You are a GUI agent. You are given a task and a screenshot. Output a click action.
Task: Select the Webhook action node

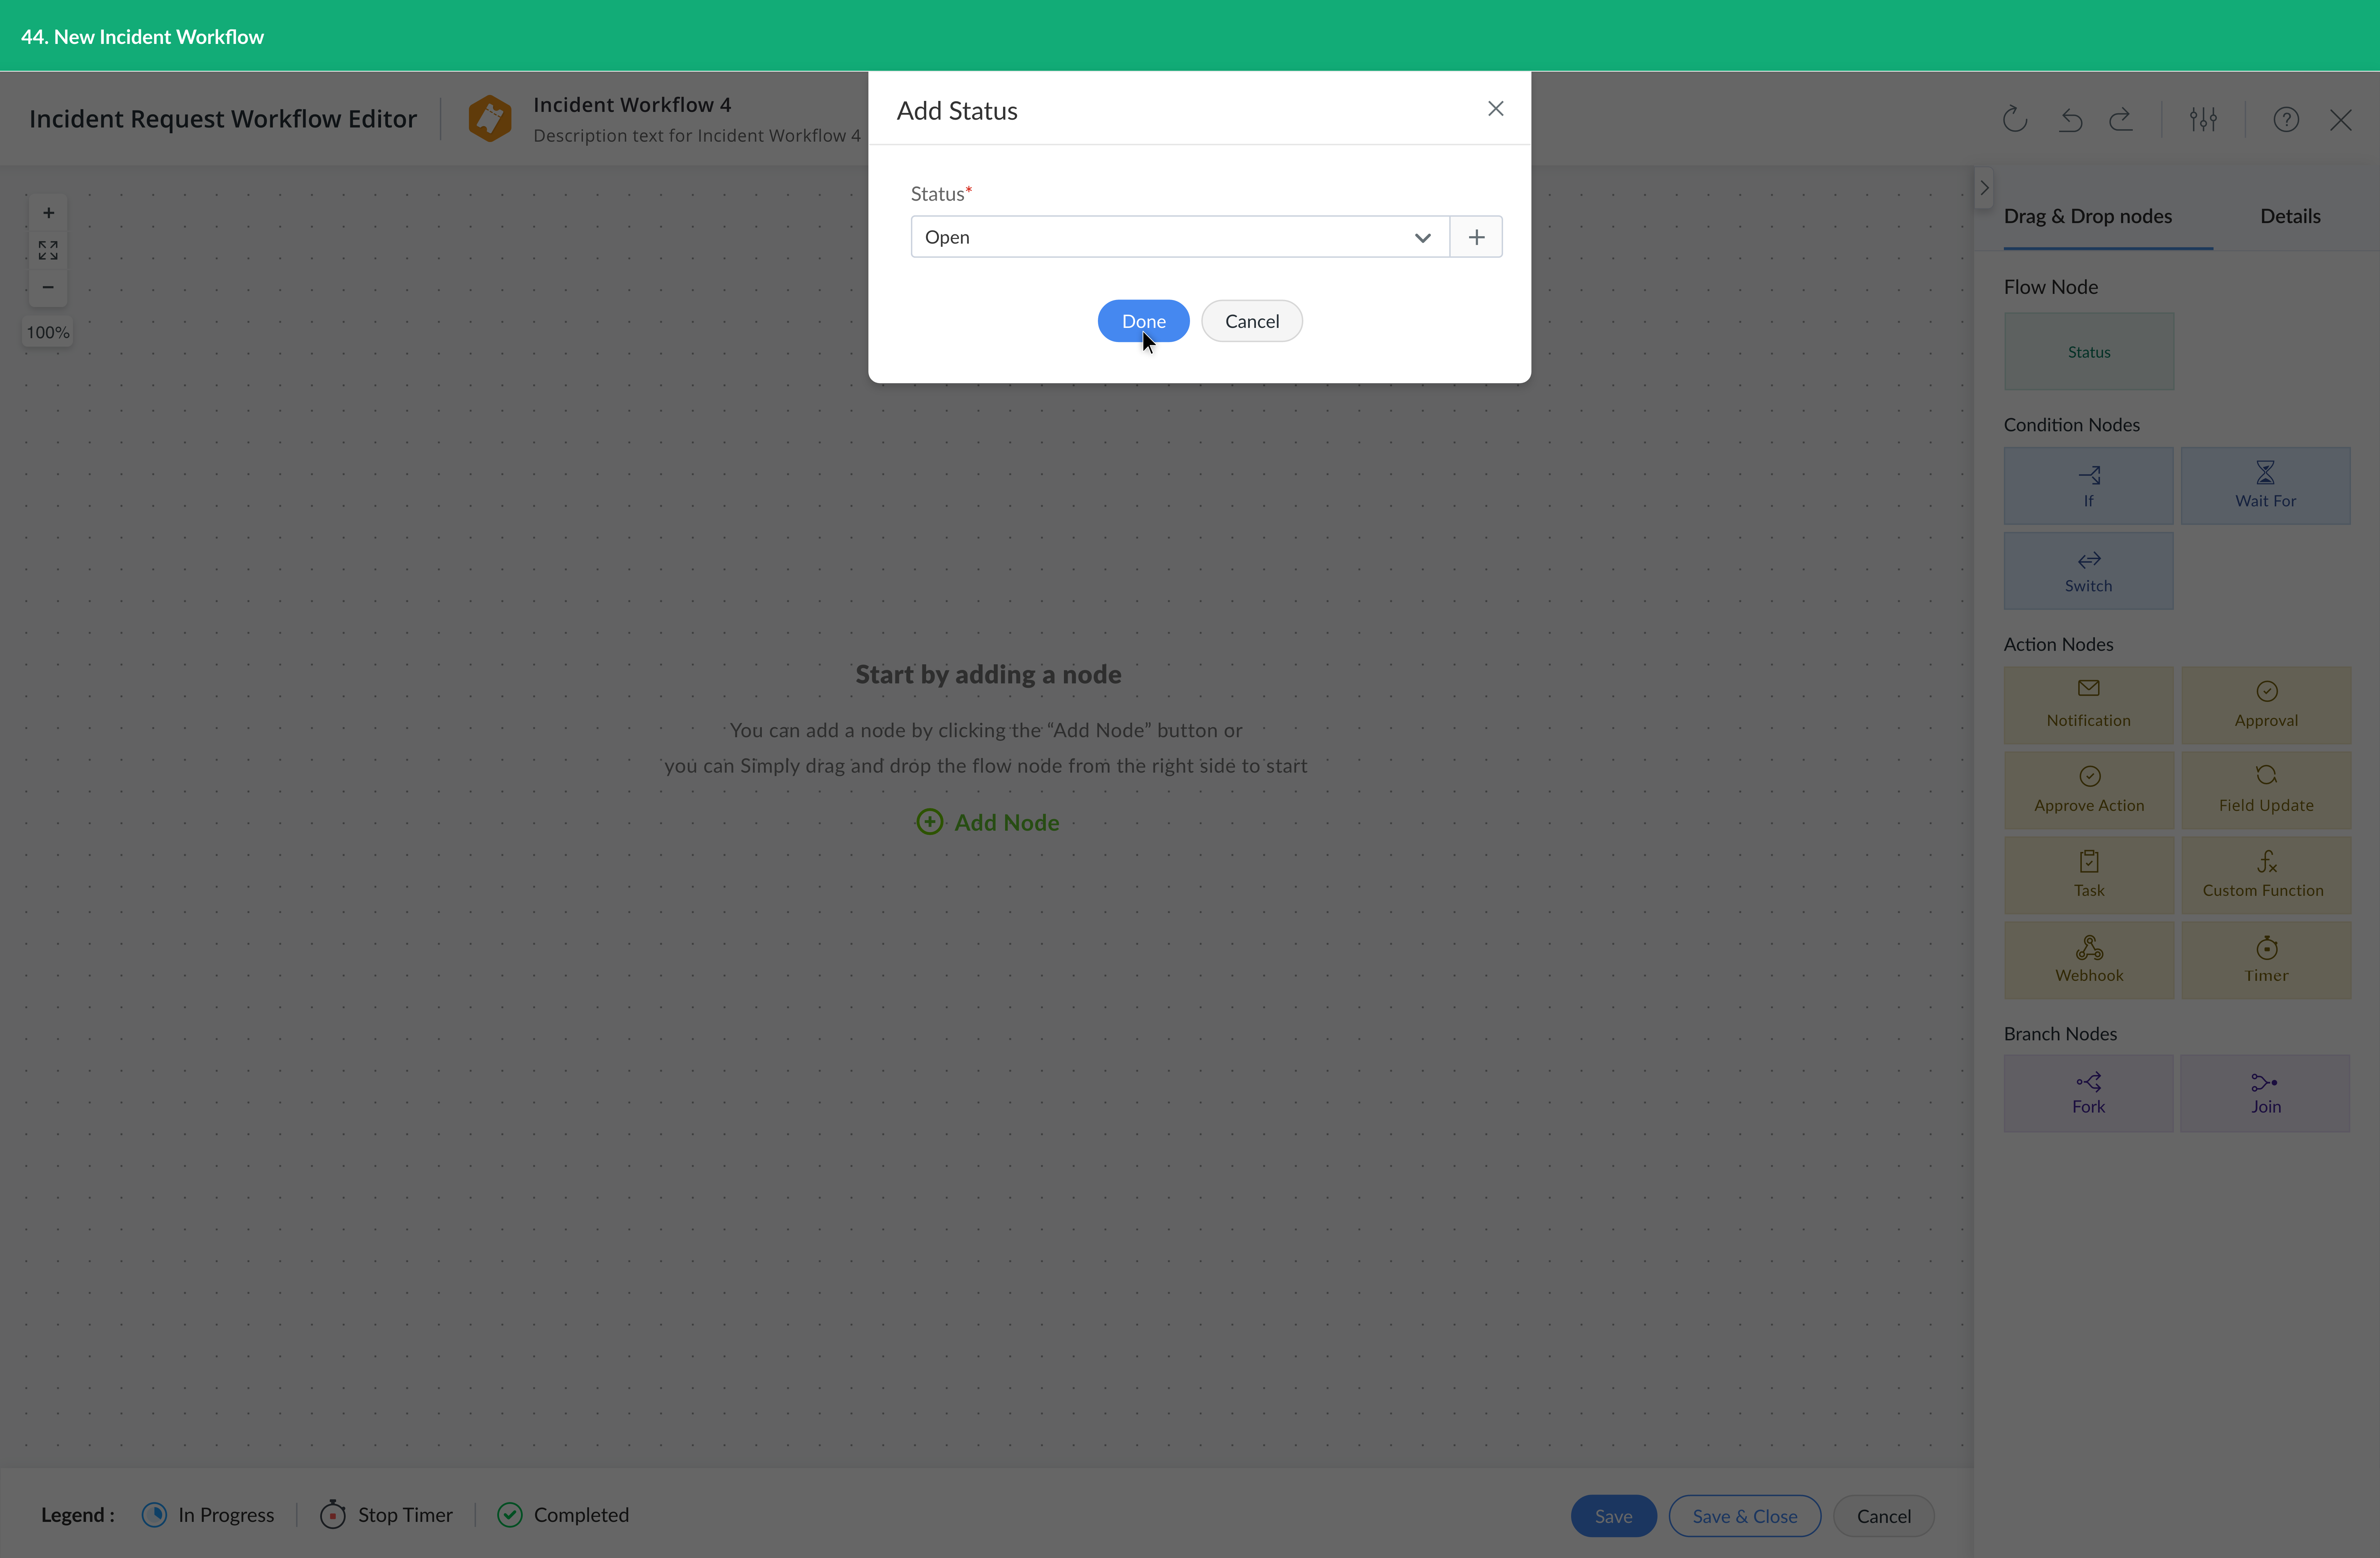pyautogui.click(x=2089, y=960)
